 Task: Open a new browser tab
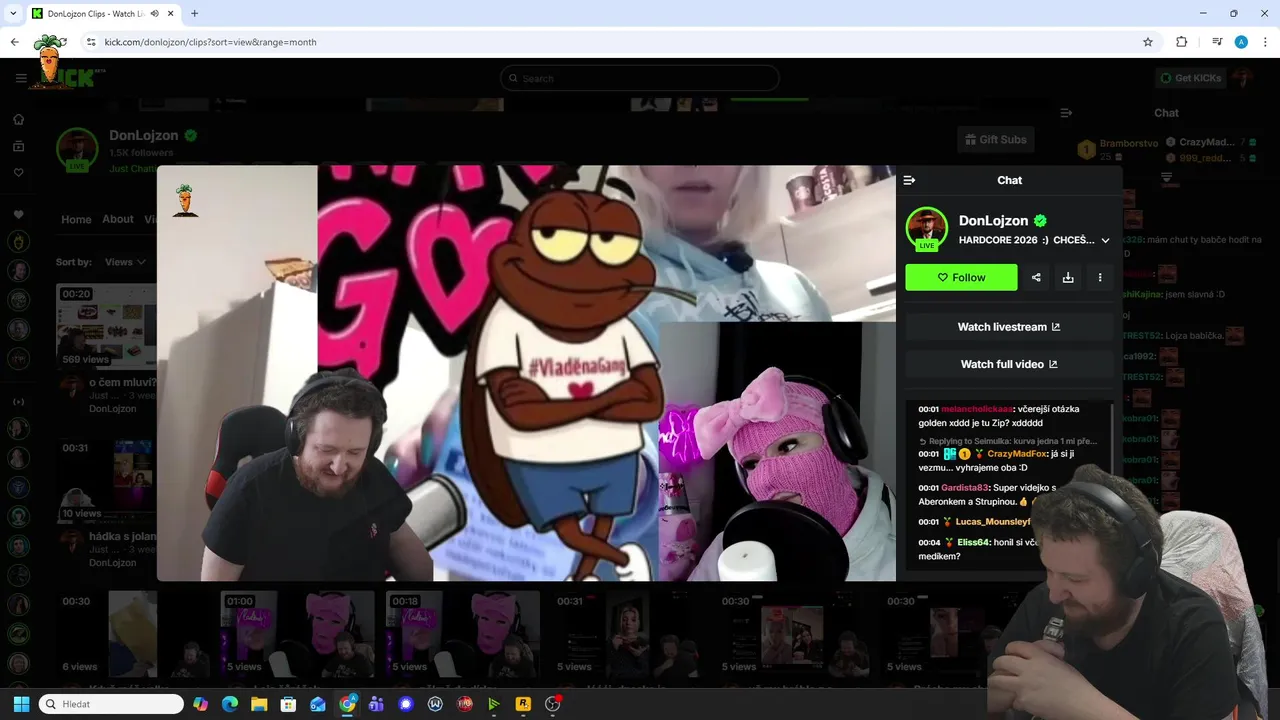pos(194,14)
